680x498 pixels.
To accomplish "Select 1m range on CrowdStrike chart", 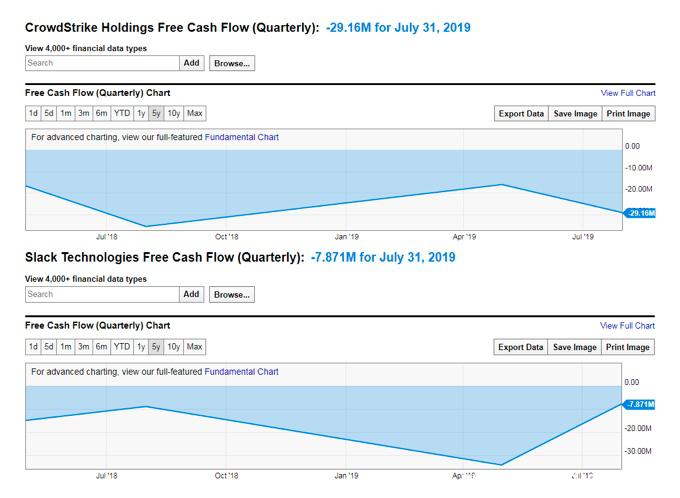I will 66,113.
